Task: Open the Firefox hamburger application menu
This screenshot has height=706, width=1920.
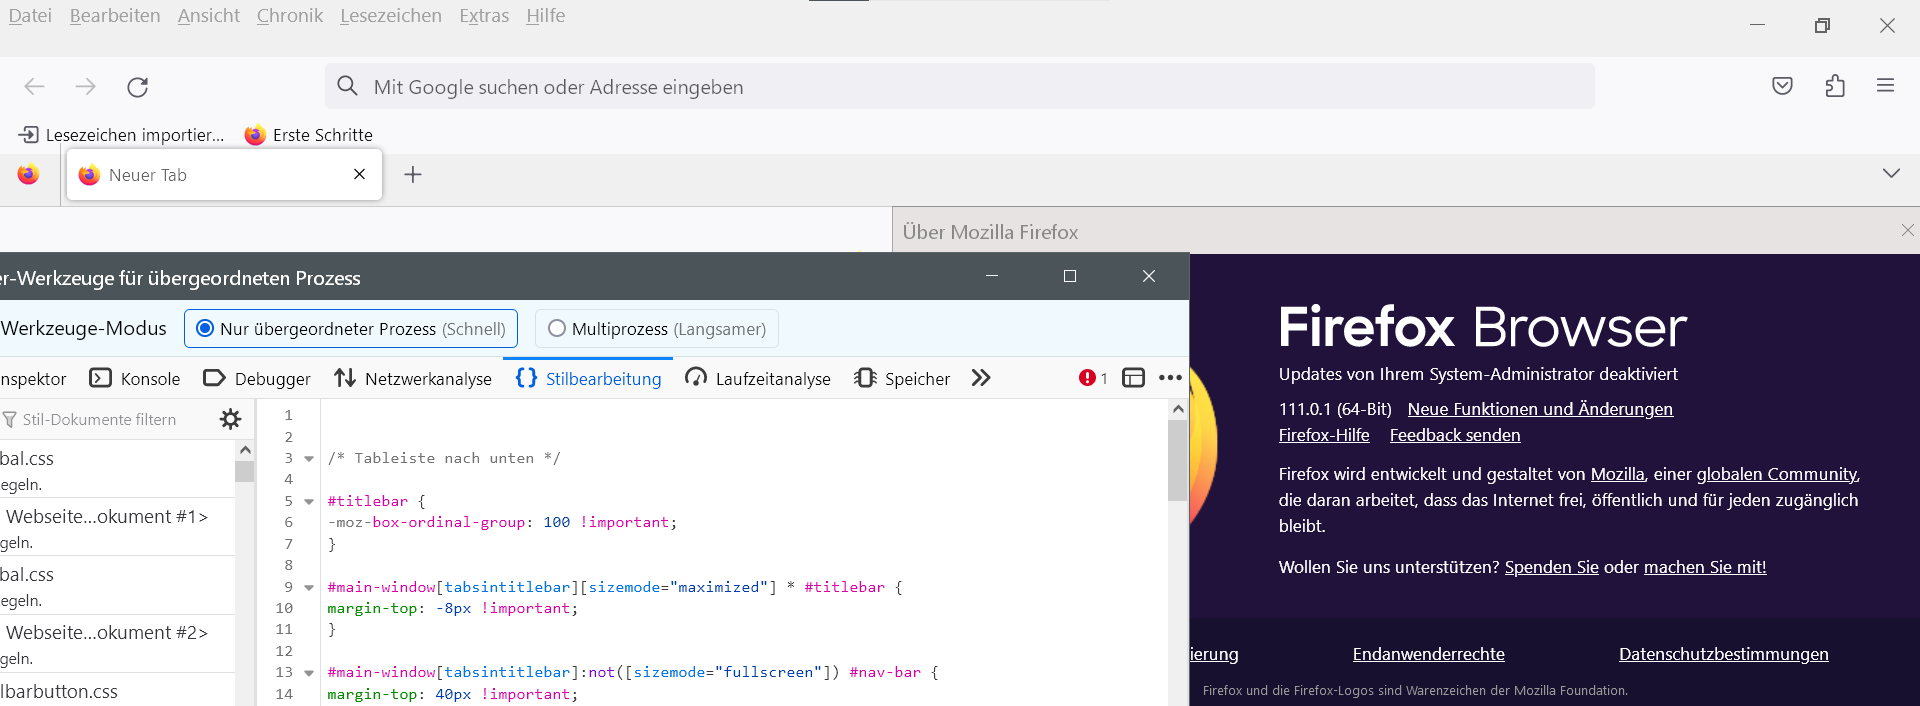Action: point(1885,86)
